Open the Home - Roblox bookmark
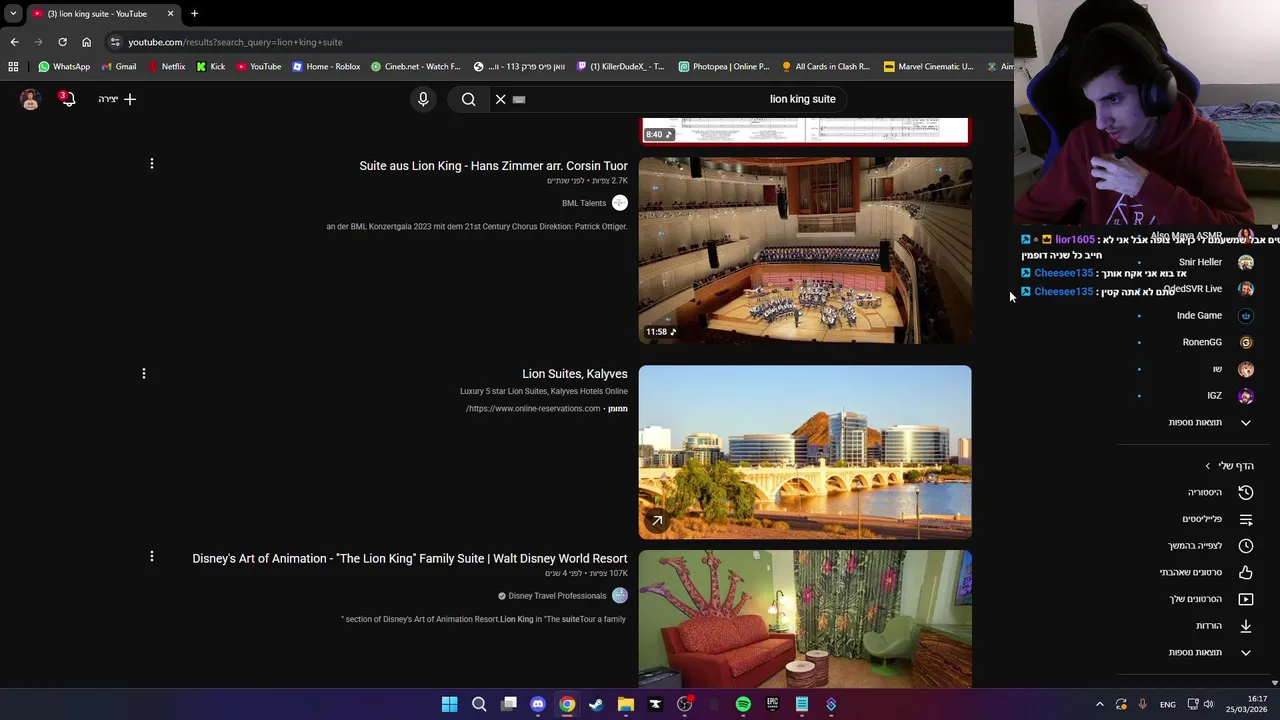Viewport: 1280px width, 720px height. [x=326, y=66]
